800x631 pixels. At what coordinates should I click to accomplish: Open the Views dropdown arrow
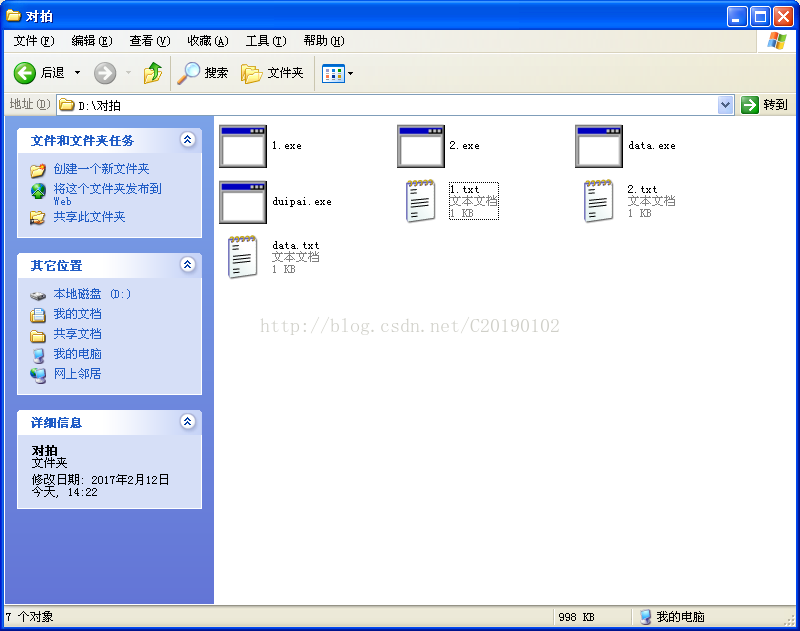(x=351, y=73)
